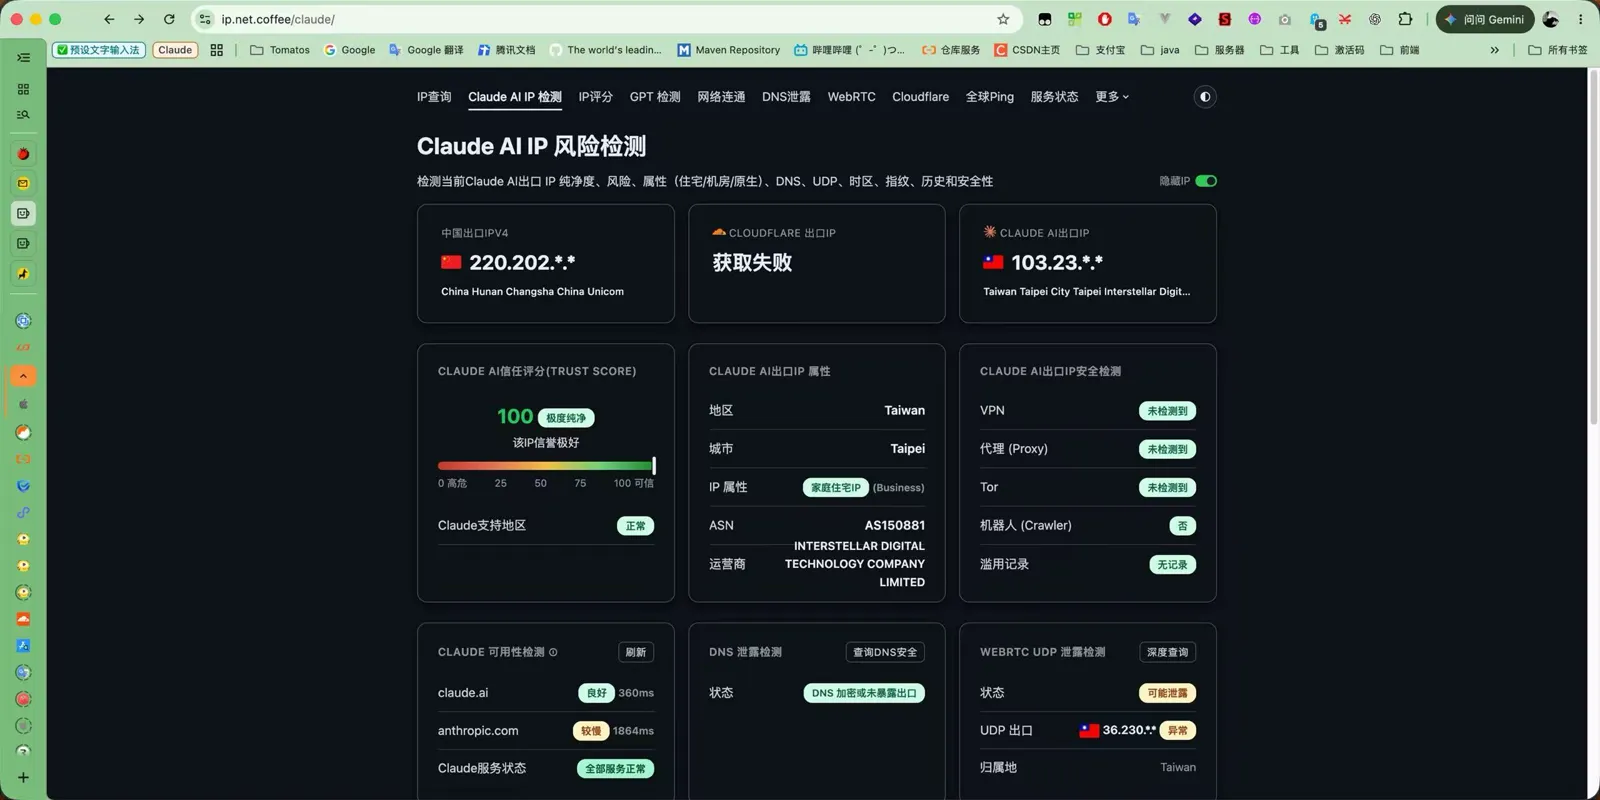1600x800 pixels.
Task: Open the Maven Repository bookmark
Action: (728, 50)
